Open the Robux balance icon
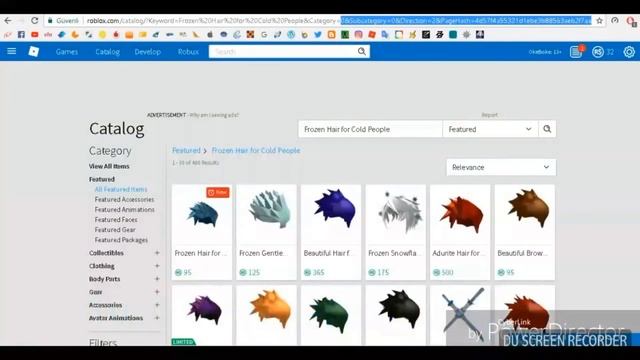The width and height of the screenshot is (640, 360). (x=598, y=52)
